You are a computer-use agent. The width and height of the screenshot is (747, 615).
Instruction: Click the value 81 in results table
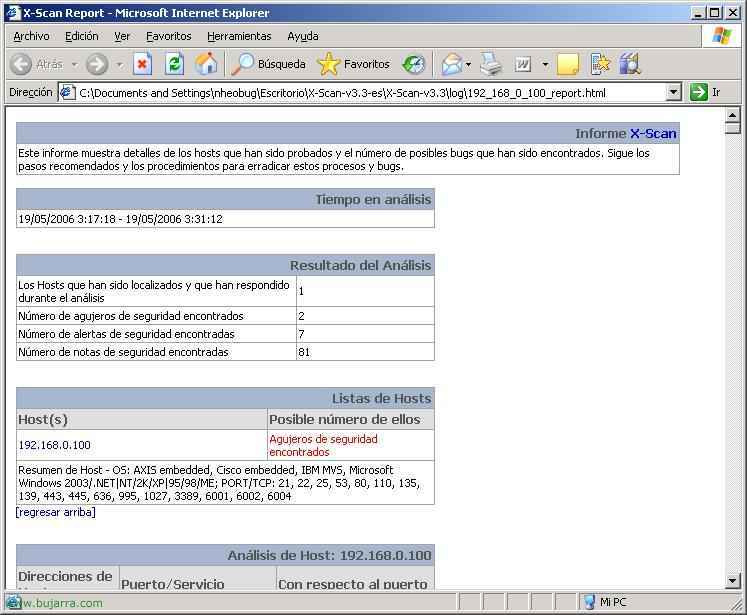coord(304,352)
